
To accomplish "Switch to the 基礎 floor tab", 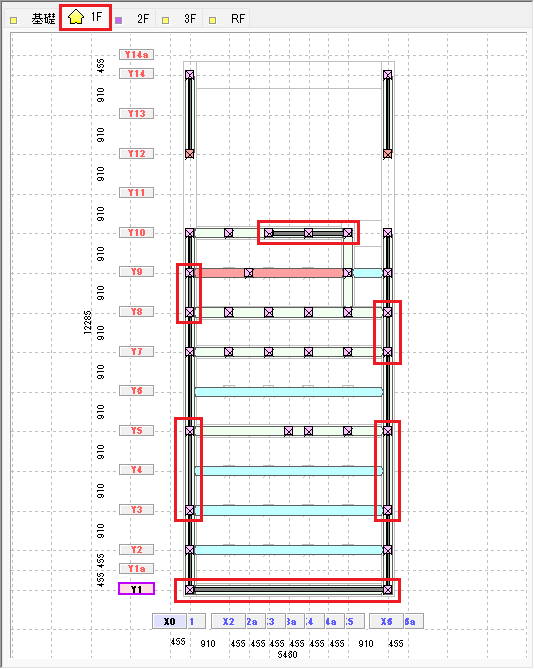I will click(x=33, y=19).
